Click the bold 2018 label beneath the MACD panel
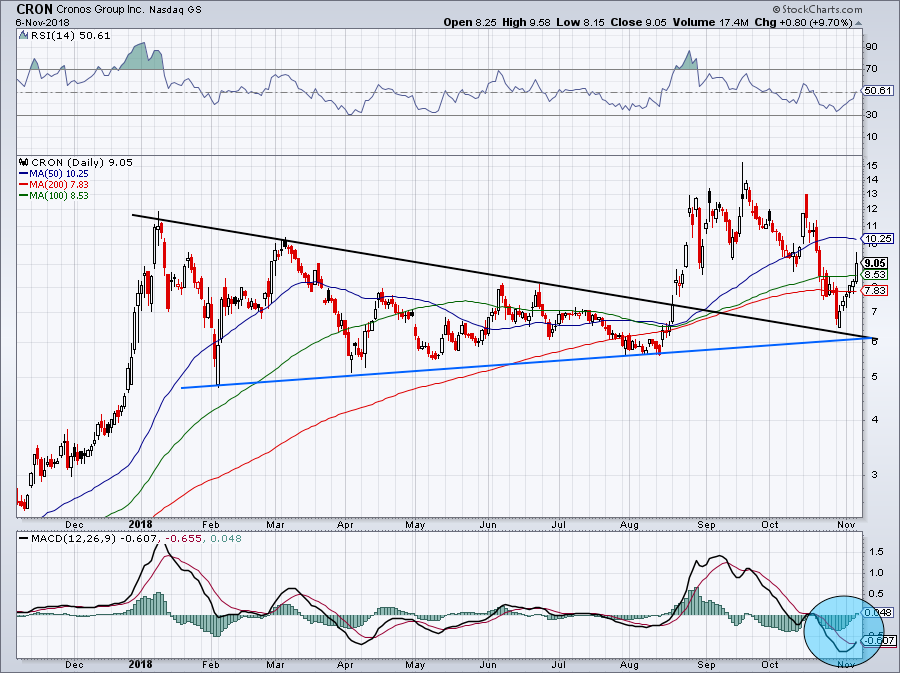Screen dimensions: 900x673 (x=141, y=664)
